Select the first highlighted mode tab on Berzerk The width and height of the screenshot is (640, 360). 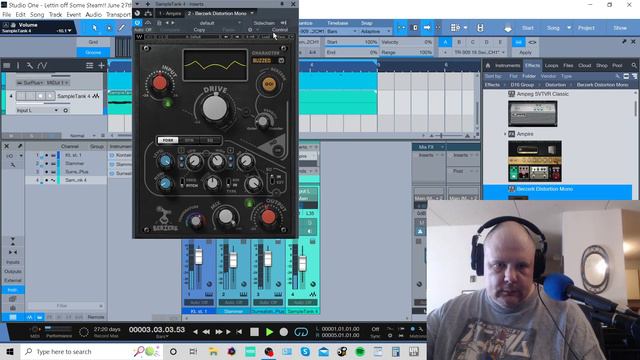[x=168, y=140]
